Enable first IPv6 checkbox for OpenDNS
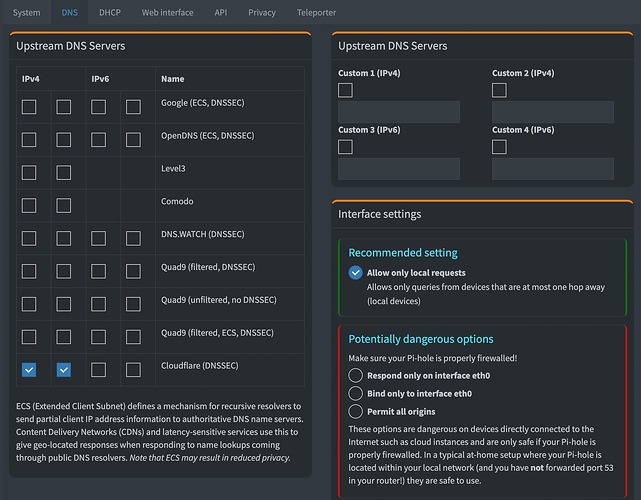Viewport: 641px width, 500px height. click(x=99, y=139)
